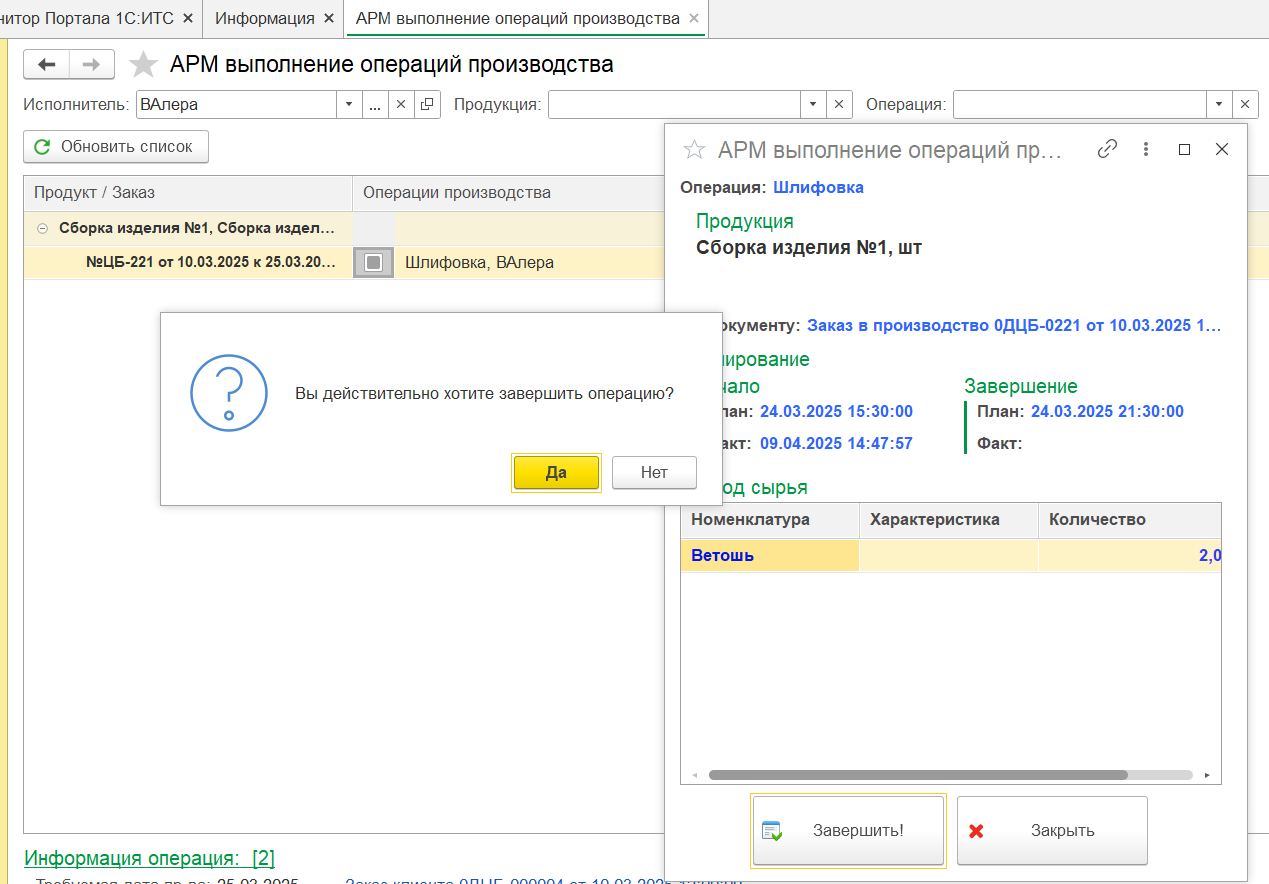Switch to the Информация tab

[264, 18]
